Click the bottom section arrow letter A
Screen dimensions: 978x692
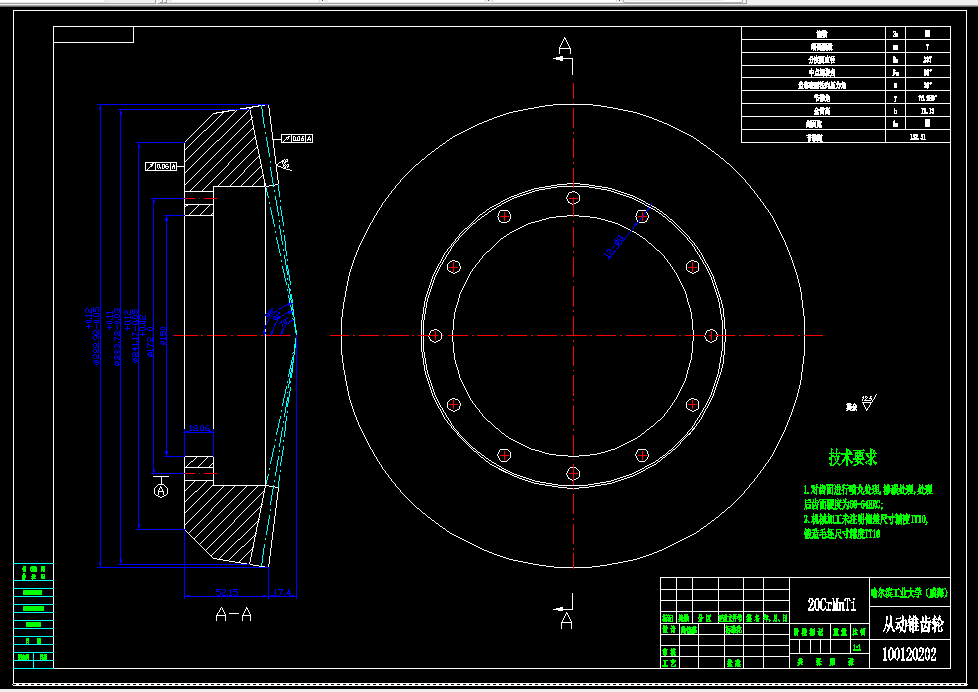[x=566, y=621]
